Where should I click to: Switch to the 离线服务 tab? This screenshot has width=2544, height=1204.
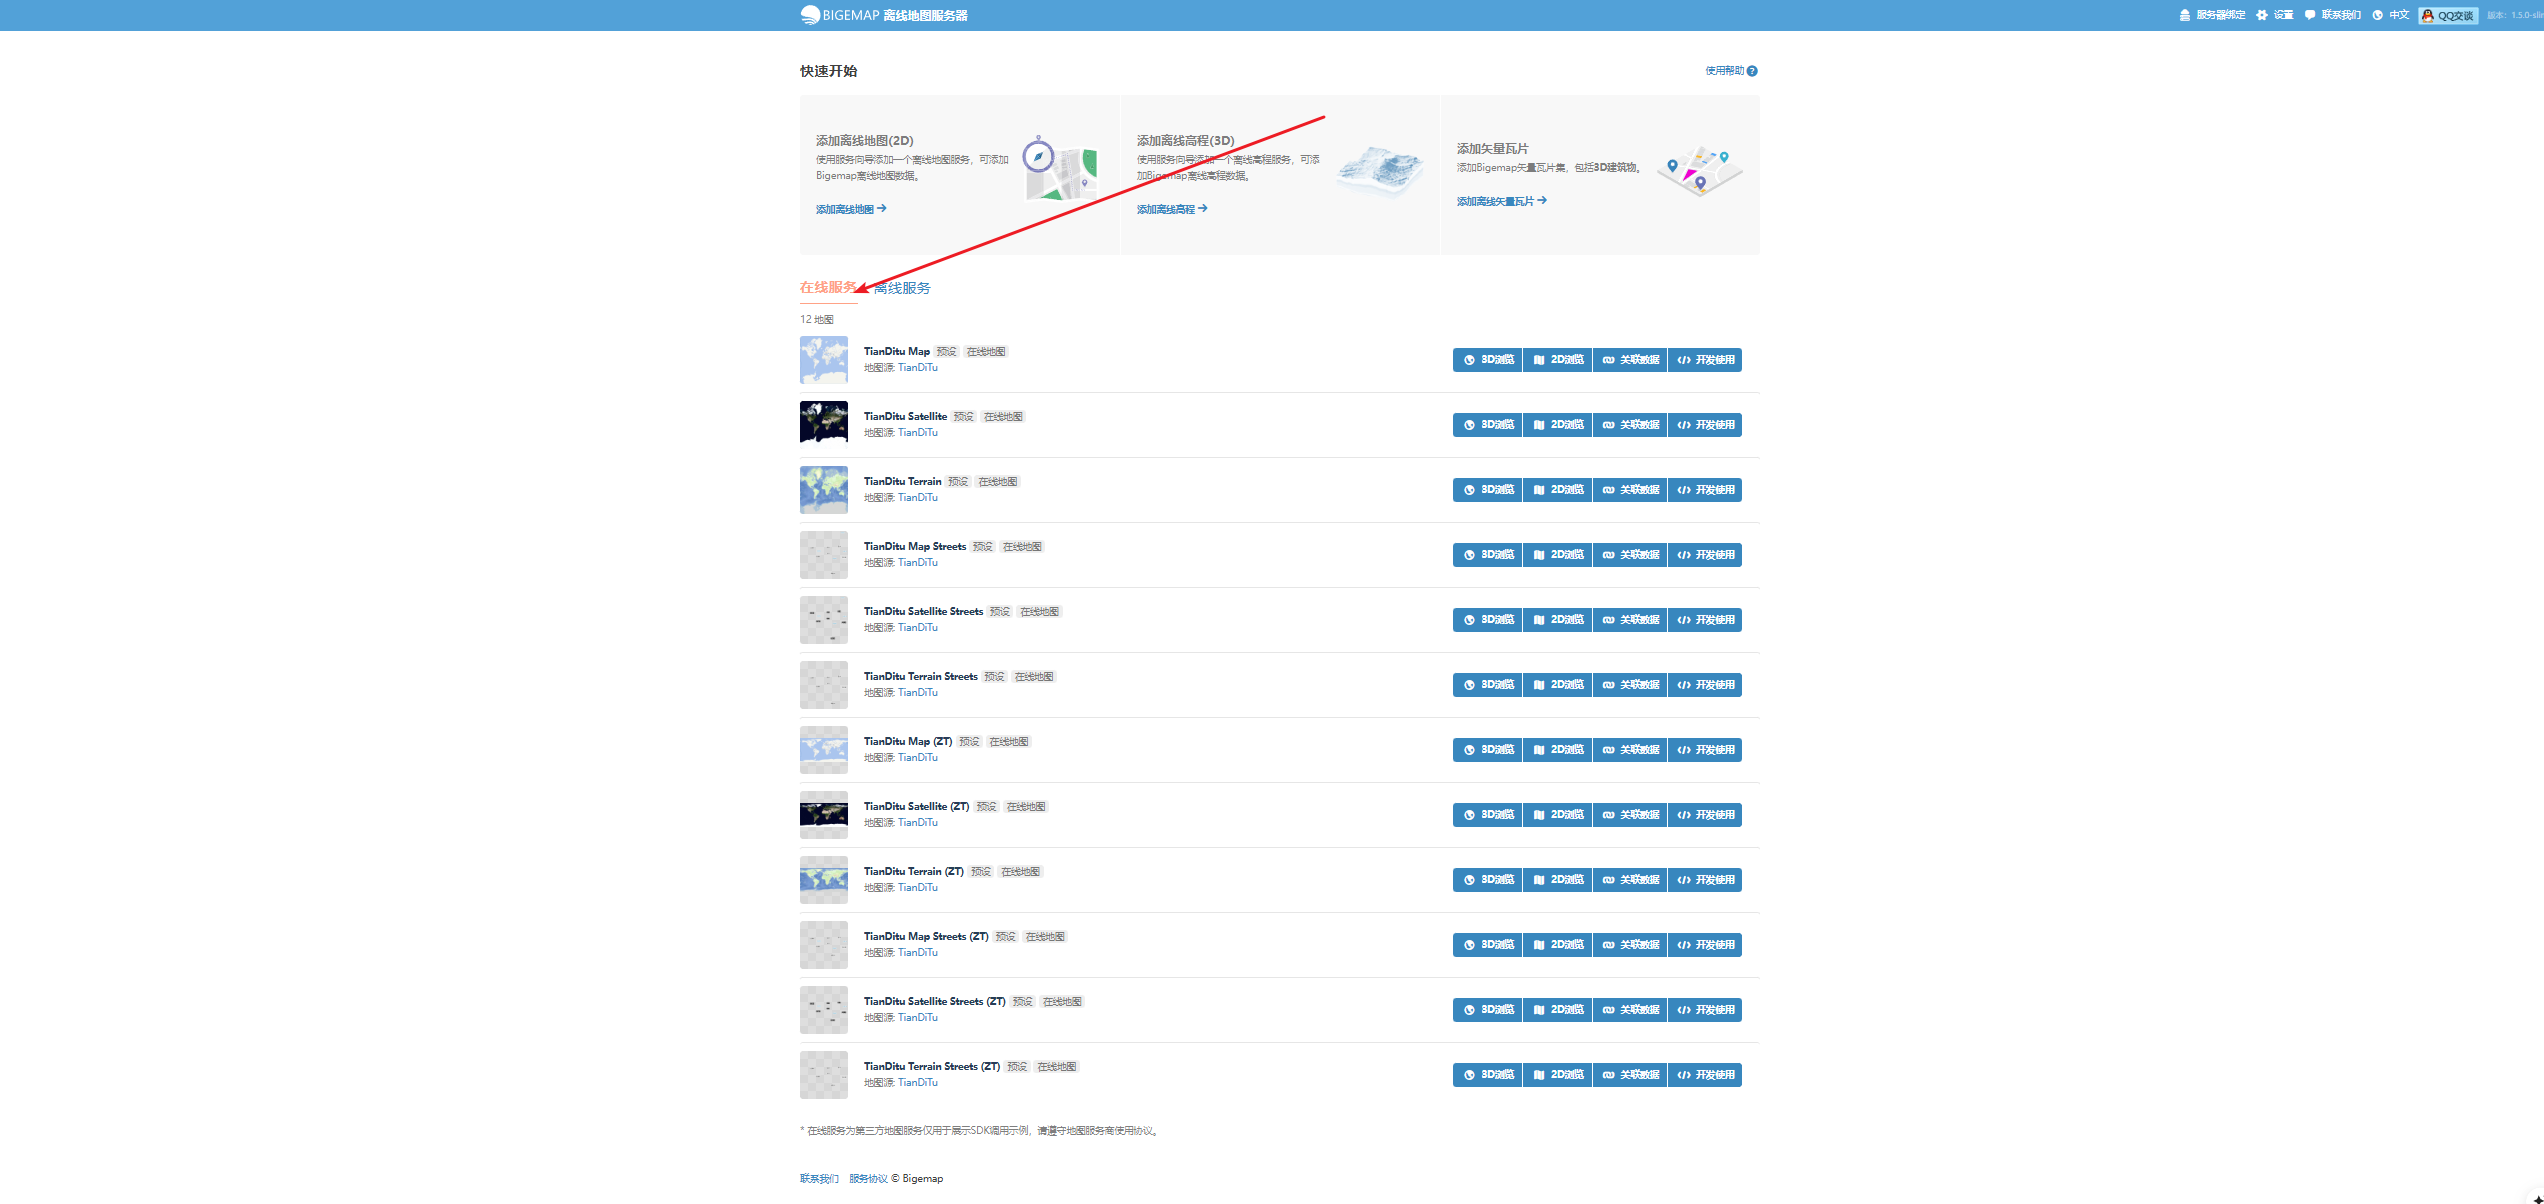tap(902, 288)
